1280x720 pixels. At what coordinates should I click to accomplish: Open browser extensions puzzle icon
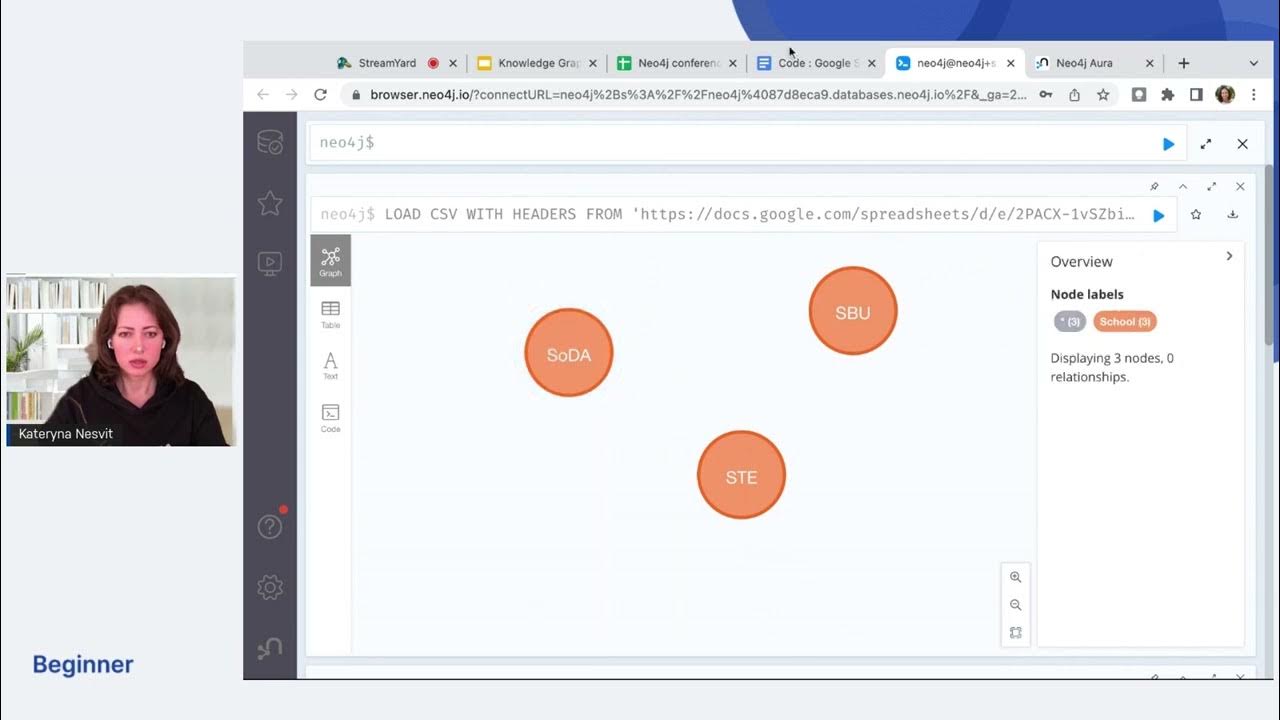point(1167,94)
